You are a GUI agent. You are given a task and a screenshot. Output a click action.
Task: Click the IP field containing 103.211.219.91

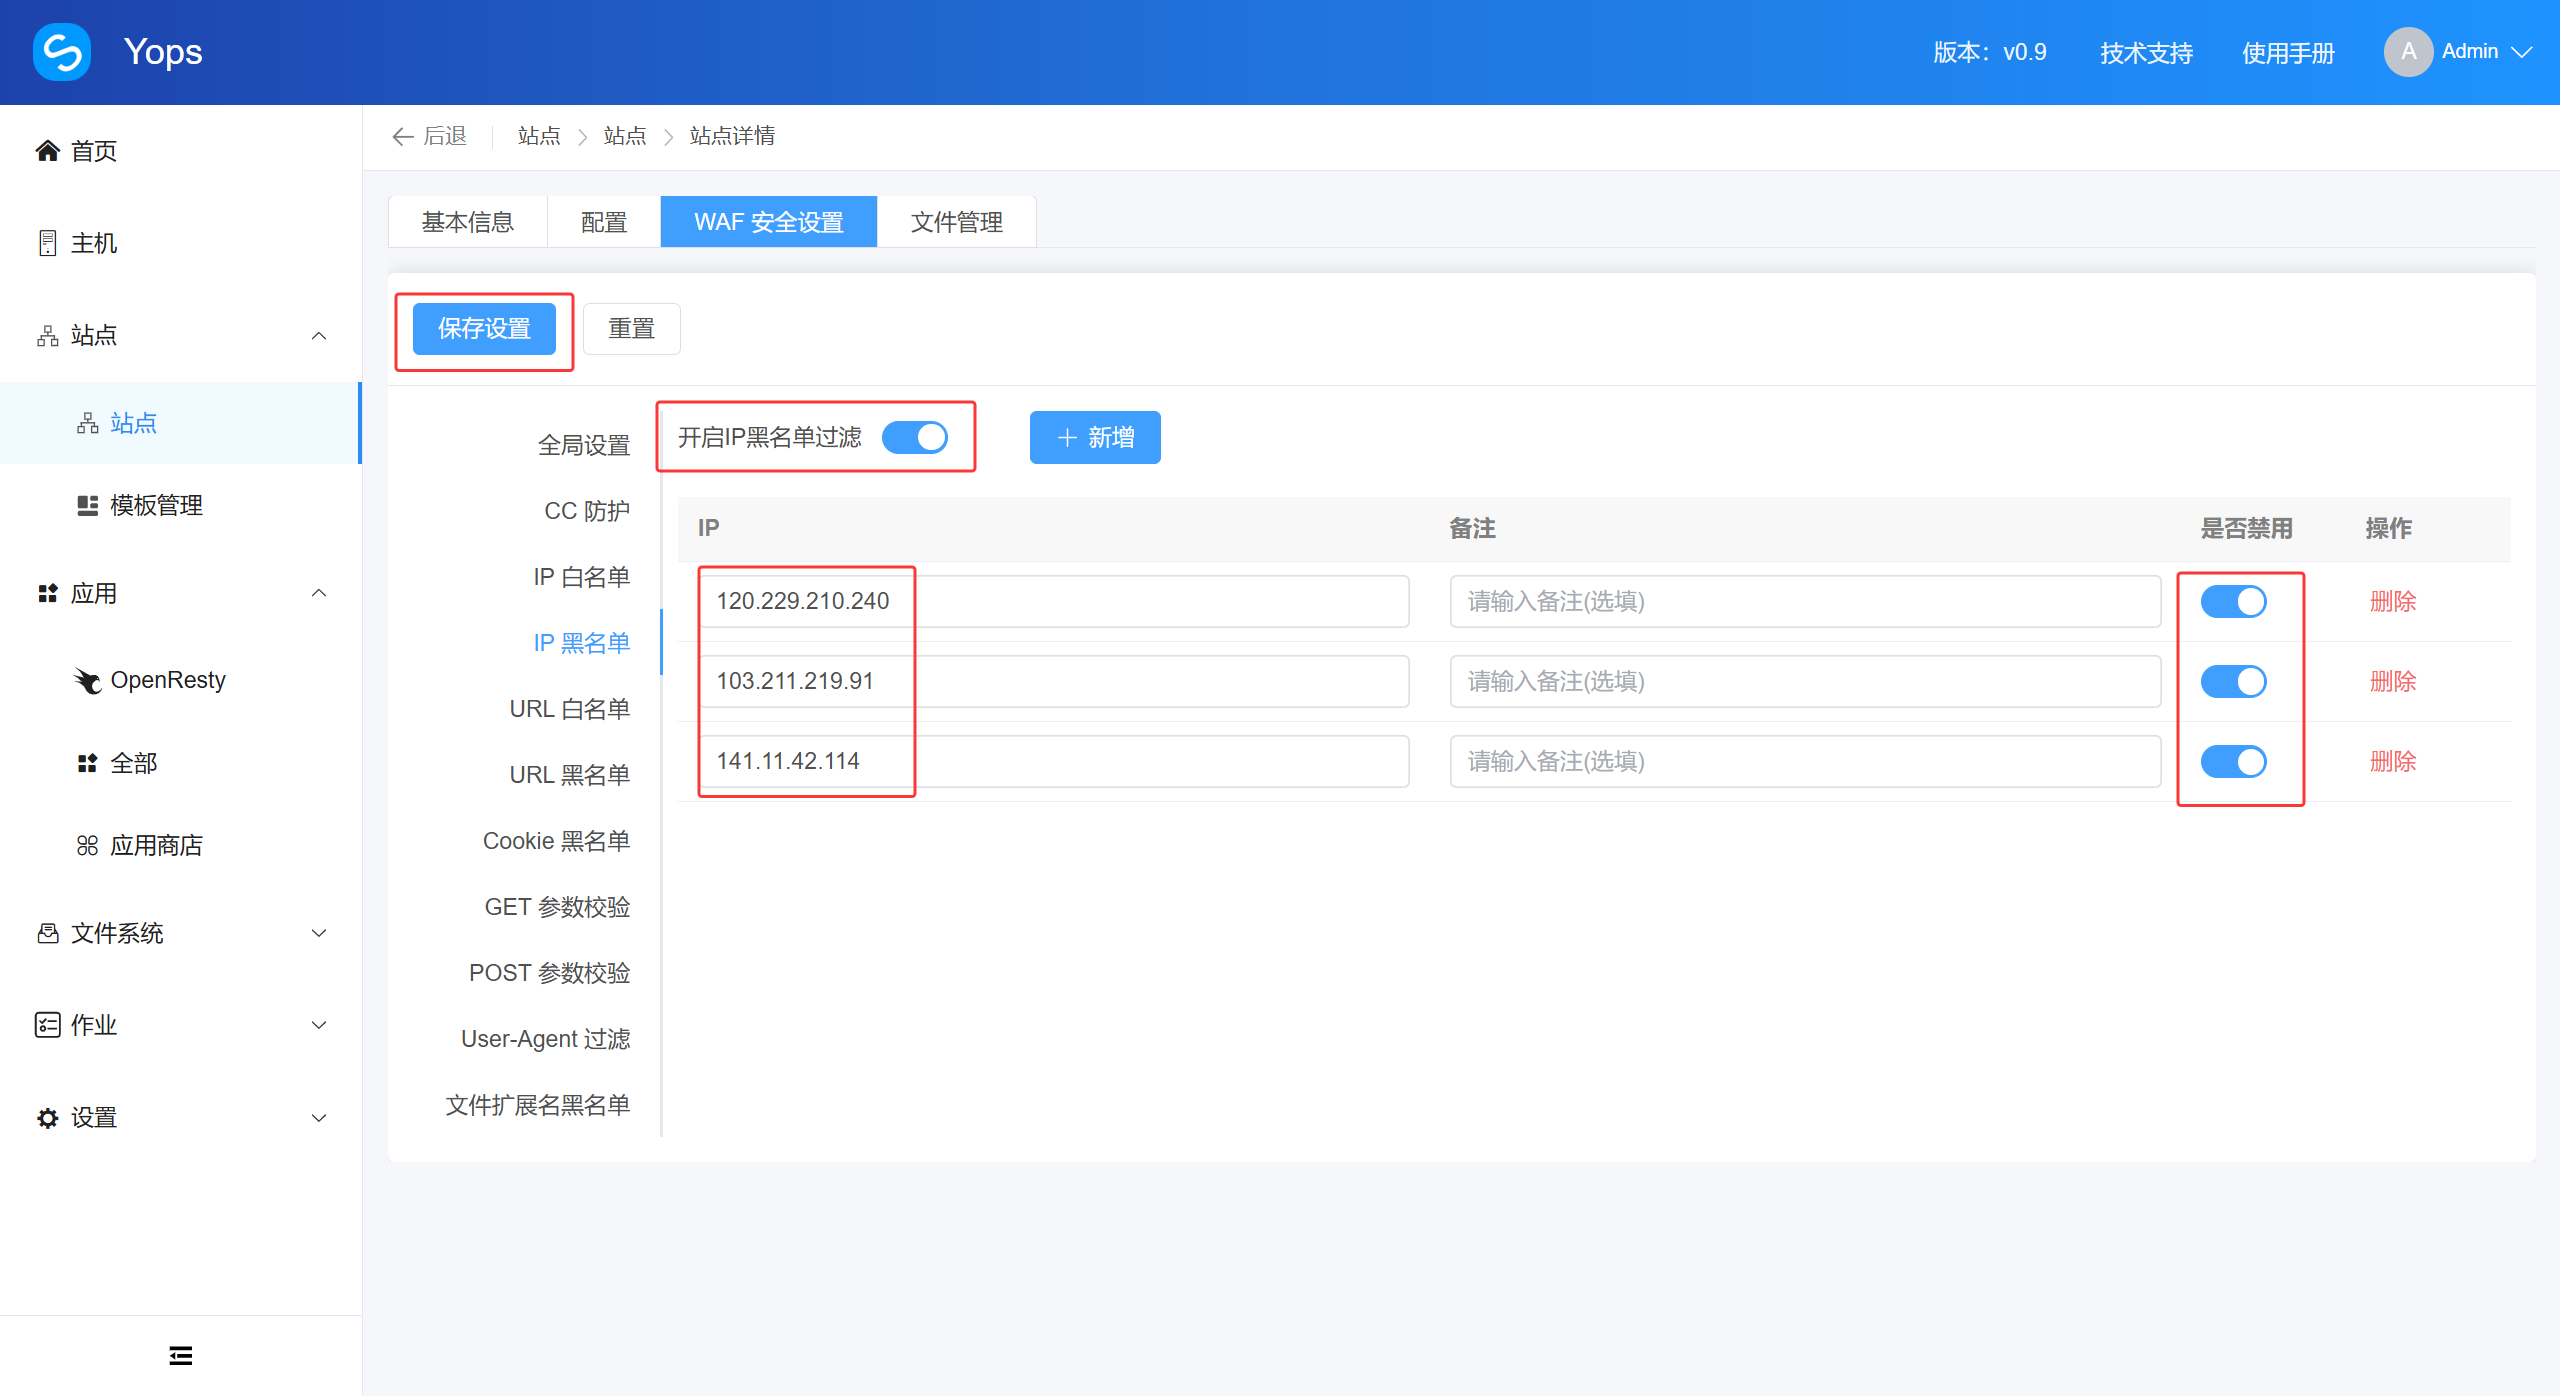1054,681
